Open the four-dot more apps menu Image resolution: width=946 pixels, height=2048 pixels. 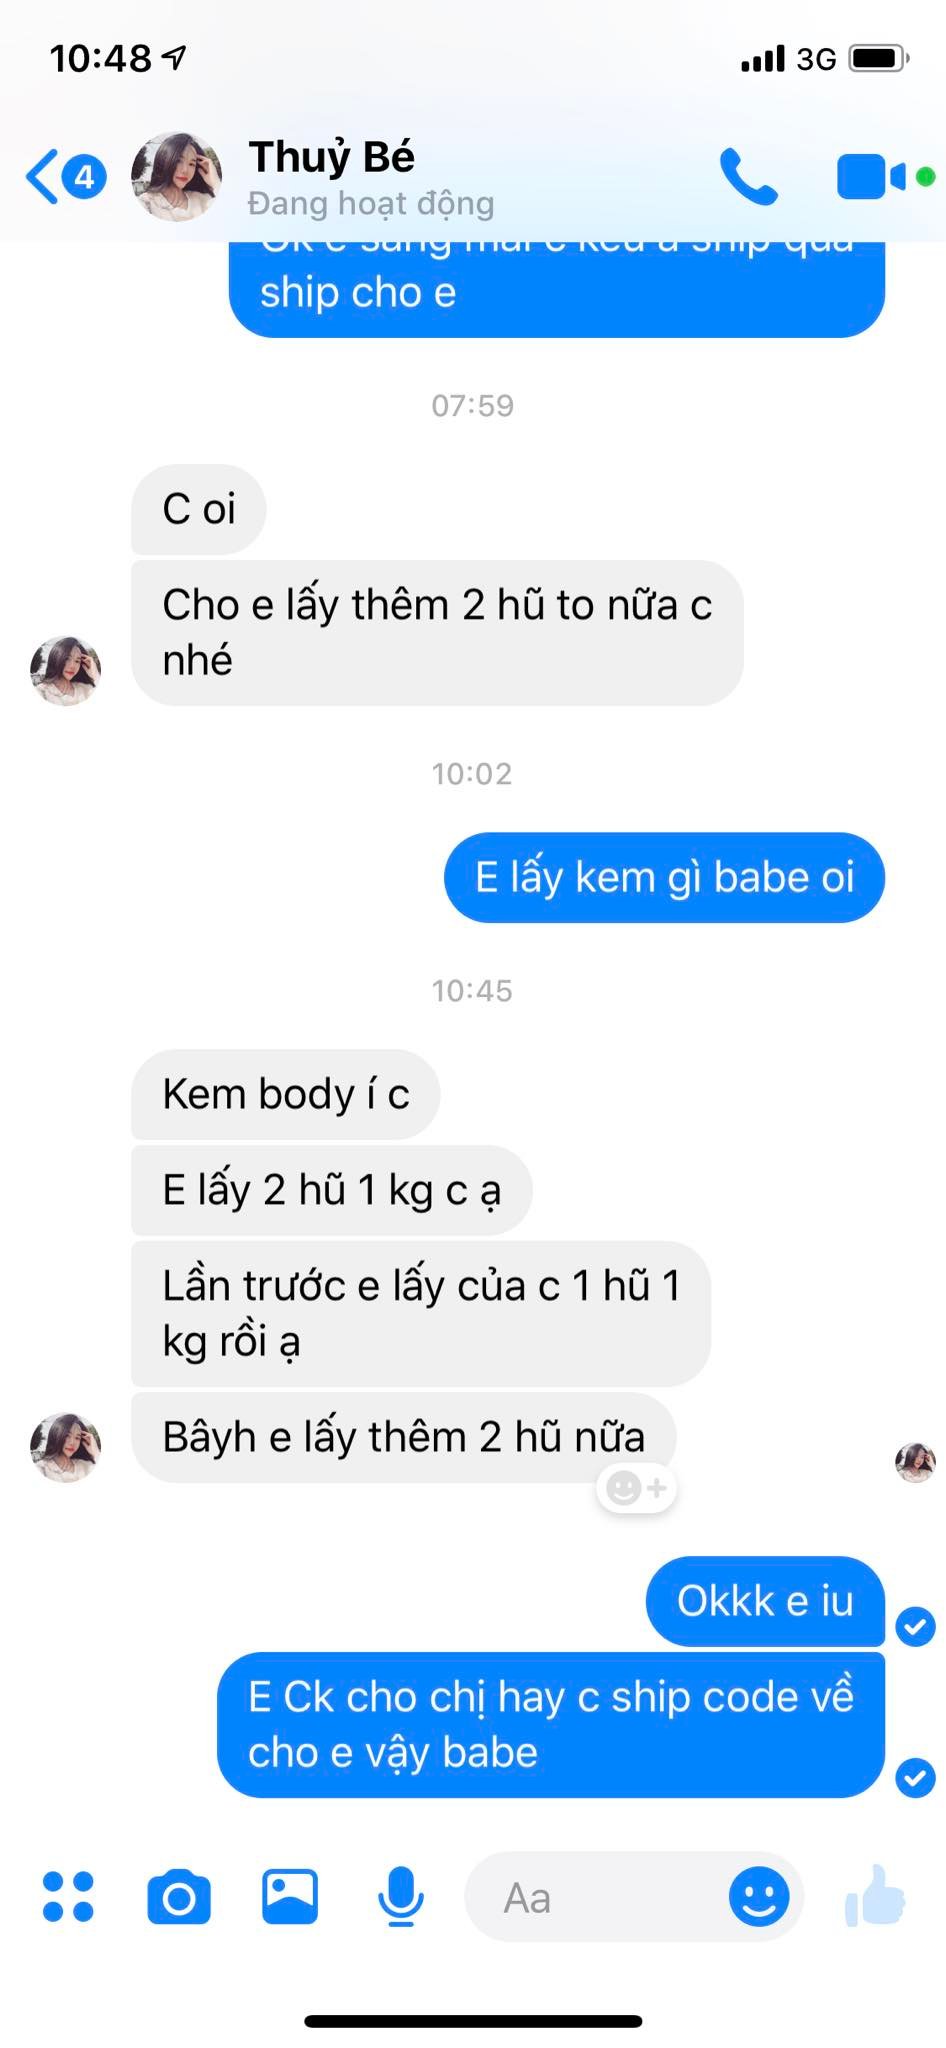pyautogui.click(x=68, y=1897)
